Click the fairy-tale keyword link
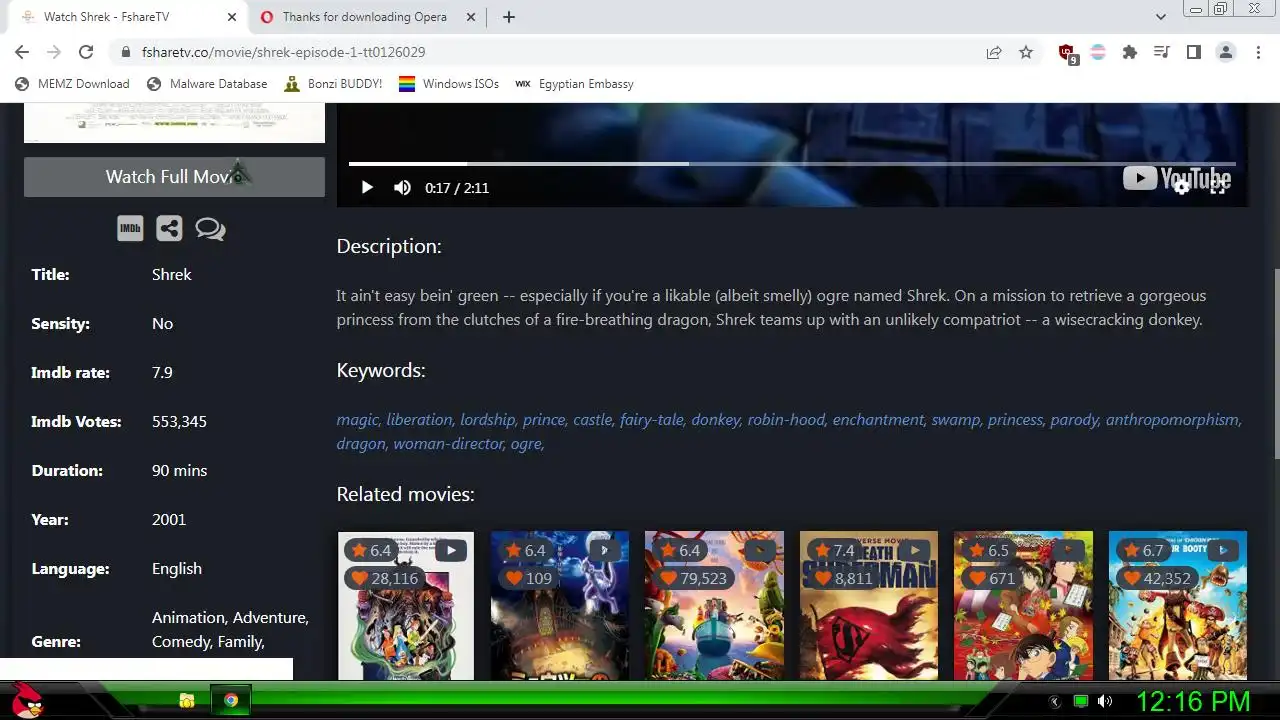The height and width of the screenshot is (720, 1280). (653, 420)
